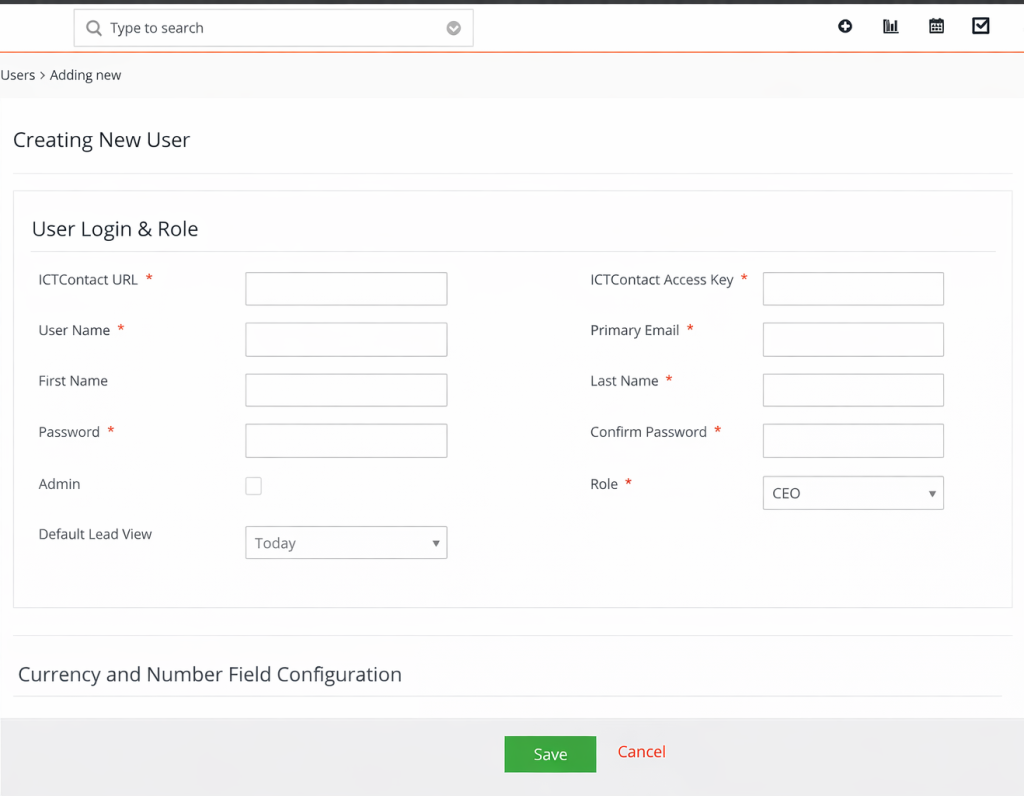The width and height of the screenshot is (1024, 796).
Task: Click the Primary Email input field
Action: [852, 339]
